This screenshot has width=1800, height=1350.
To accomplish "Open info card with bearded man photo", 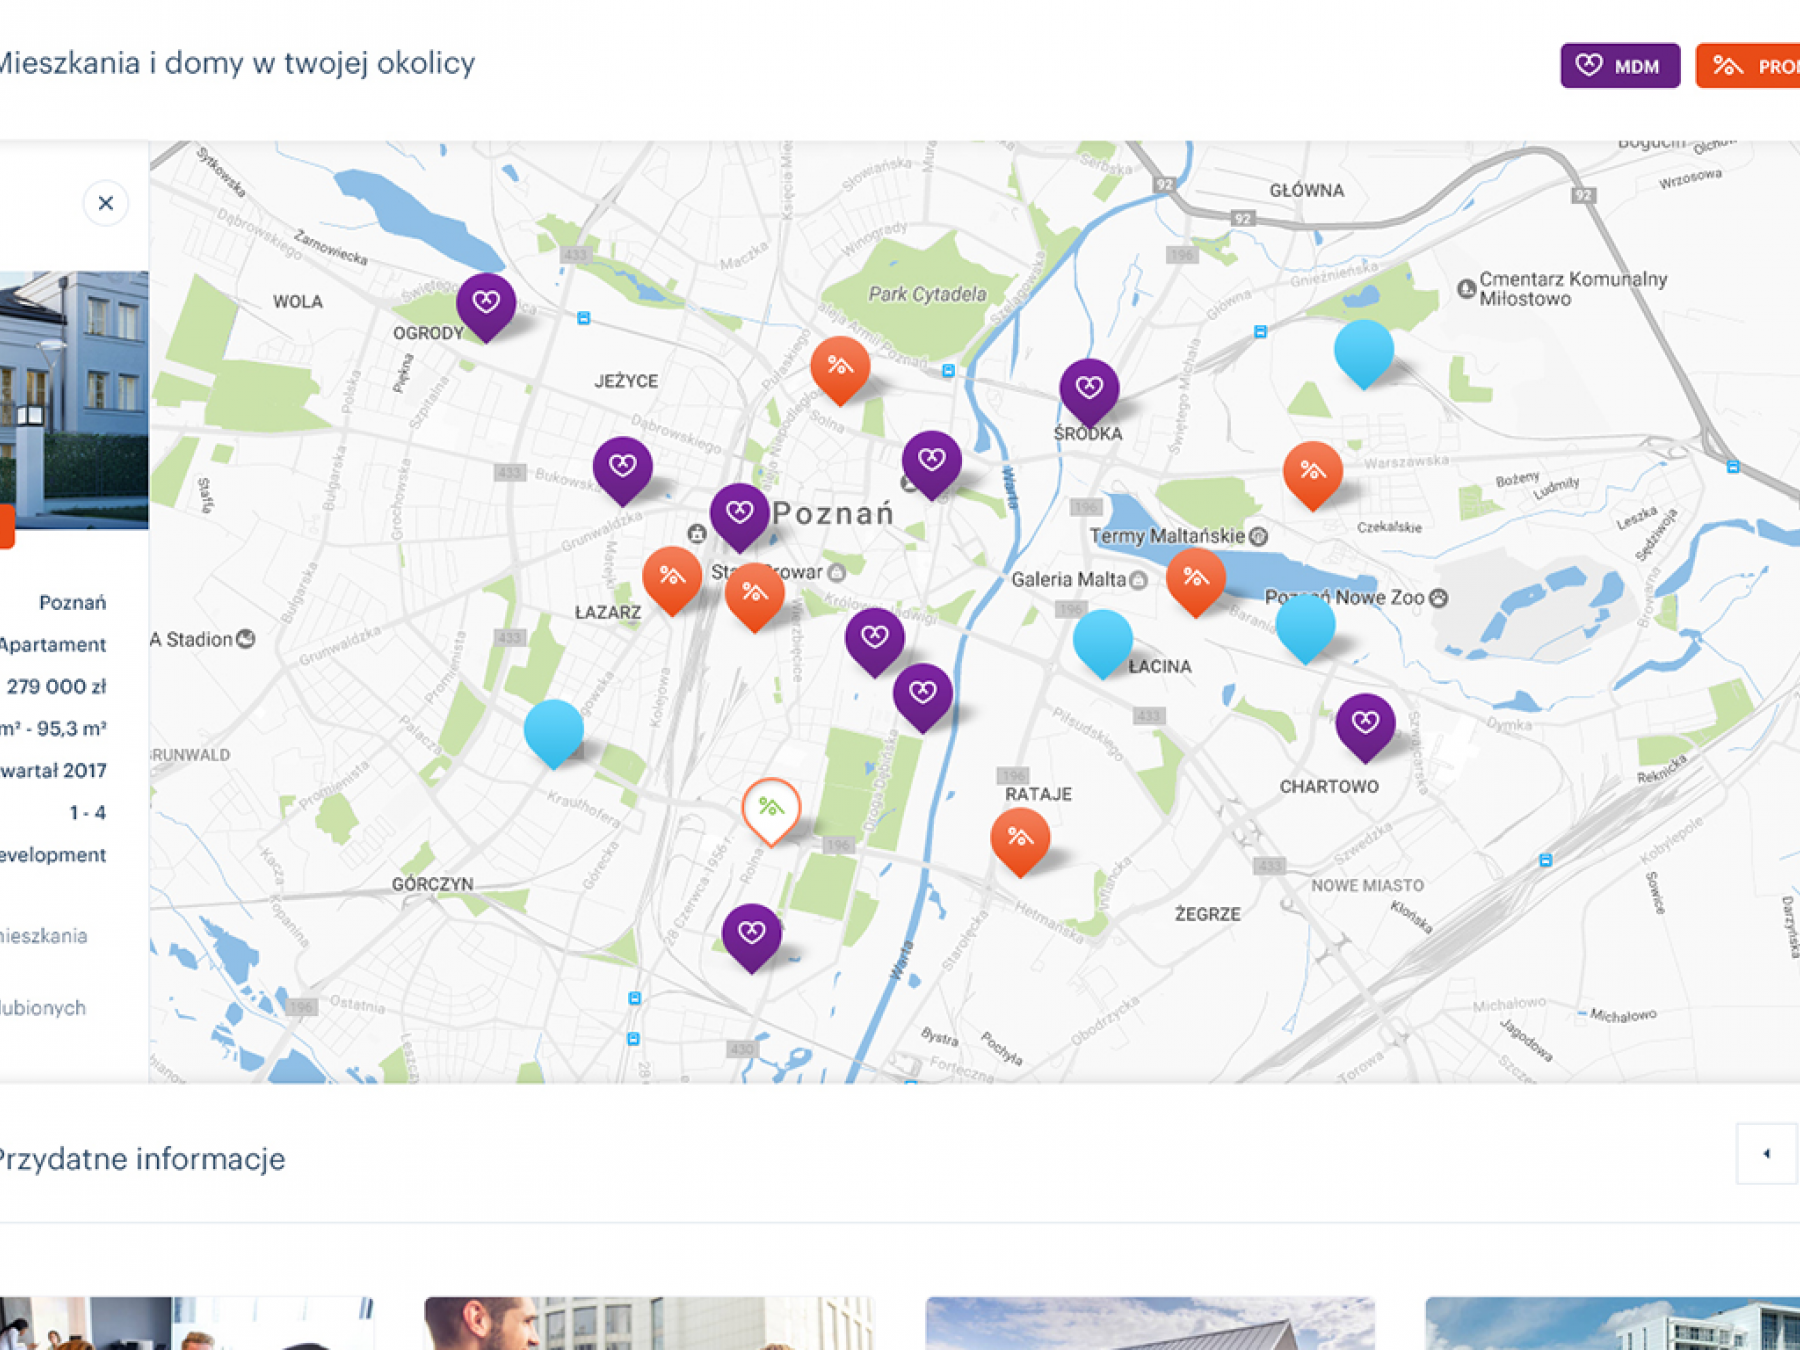I will click(649, 1323).
